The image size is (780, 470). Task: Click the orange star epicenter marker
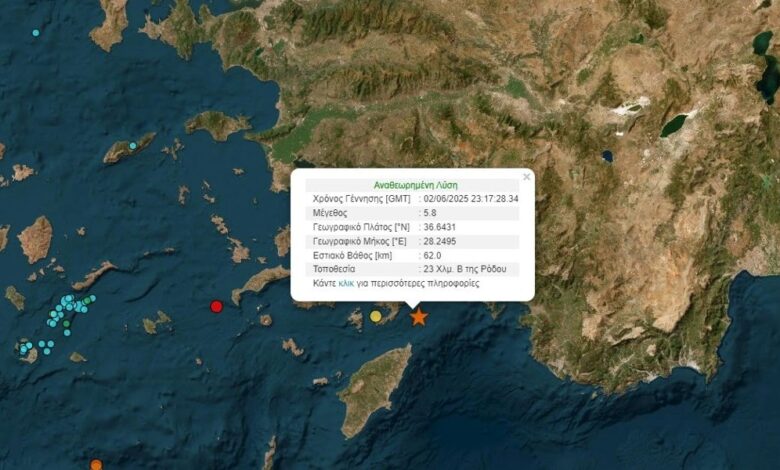pyautogui.click(x=418, y=317)
